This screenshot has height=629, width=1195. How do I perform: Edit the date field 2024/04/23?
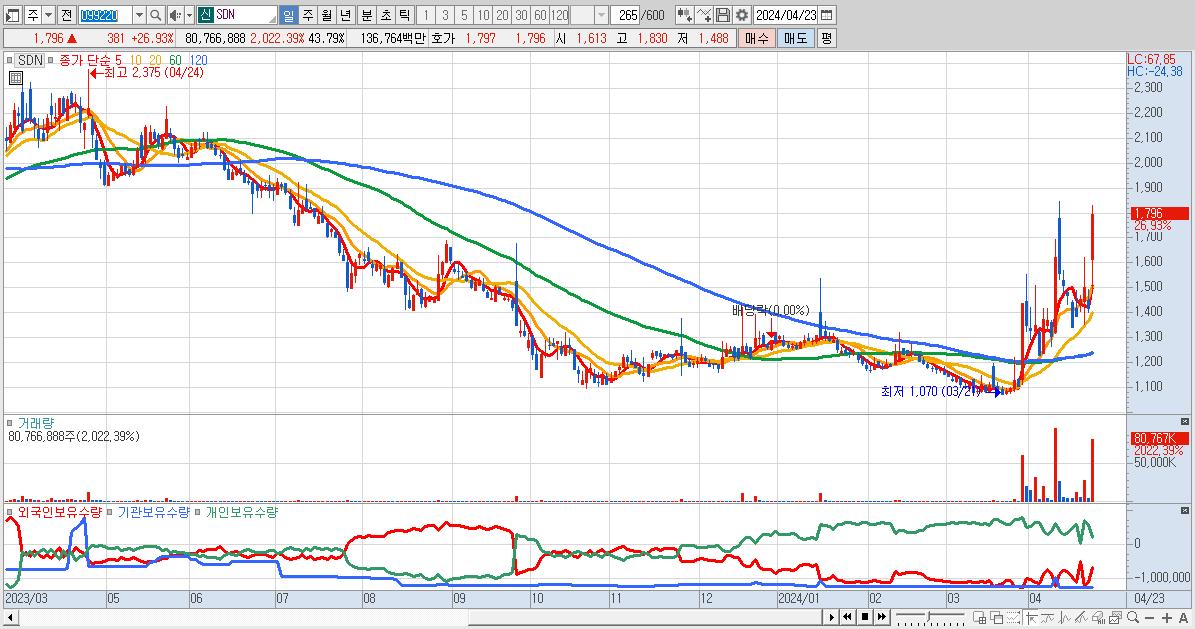786,14
